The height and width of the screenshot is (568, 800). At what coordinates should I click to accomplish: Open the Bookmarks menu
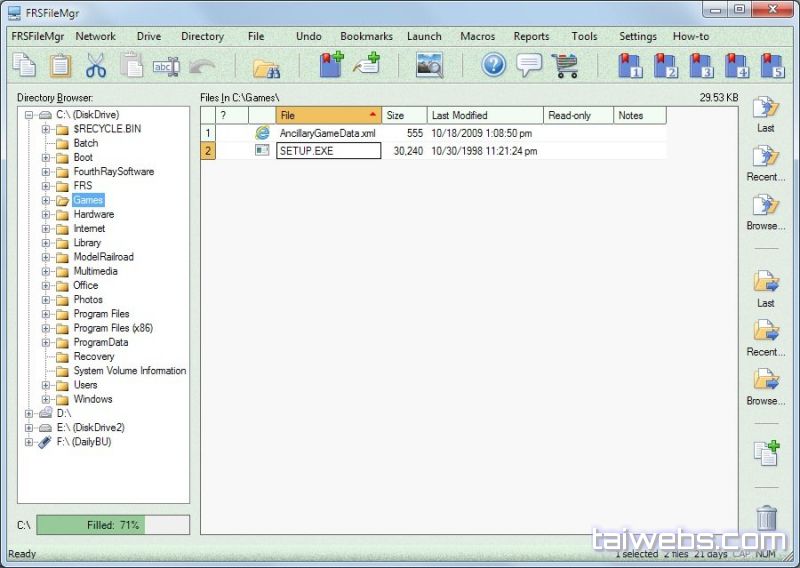[366, 36]
